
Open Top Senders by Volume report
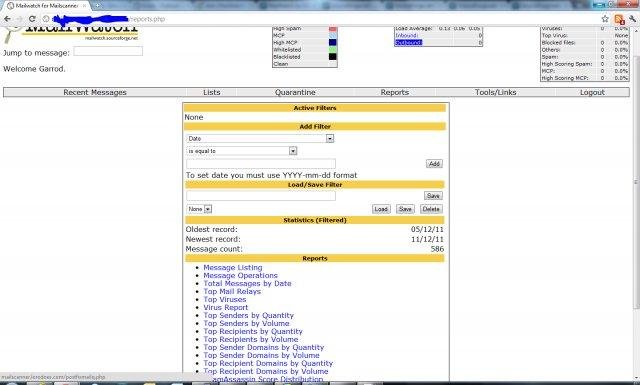246,323
